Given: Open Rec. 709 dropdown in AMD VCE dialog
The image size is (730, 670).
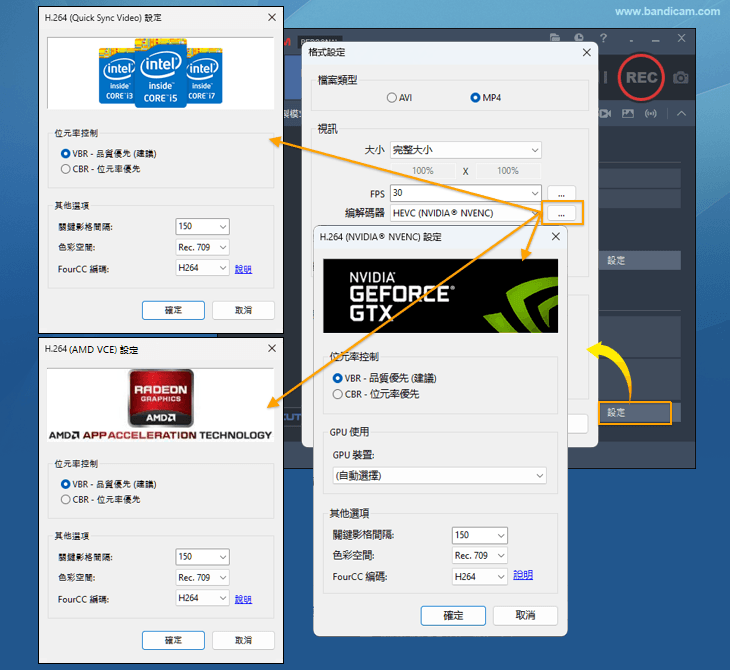Looking at the screenshot, I should 203,577.
